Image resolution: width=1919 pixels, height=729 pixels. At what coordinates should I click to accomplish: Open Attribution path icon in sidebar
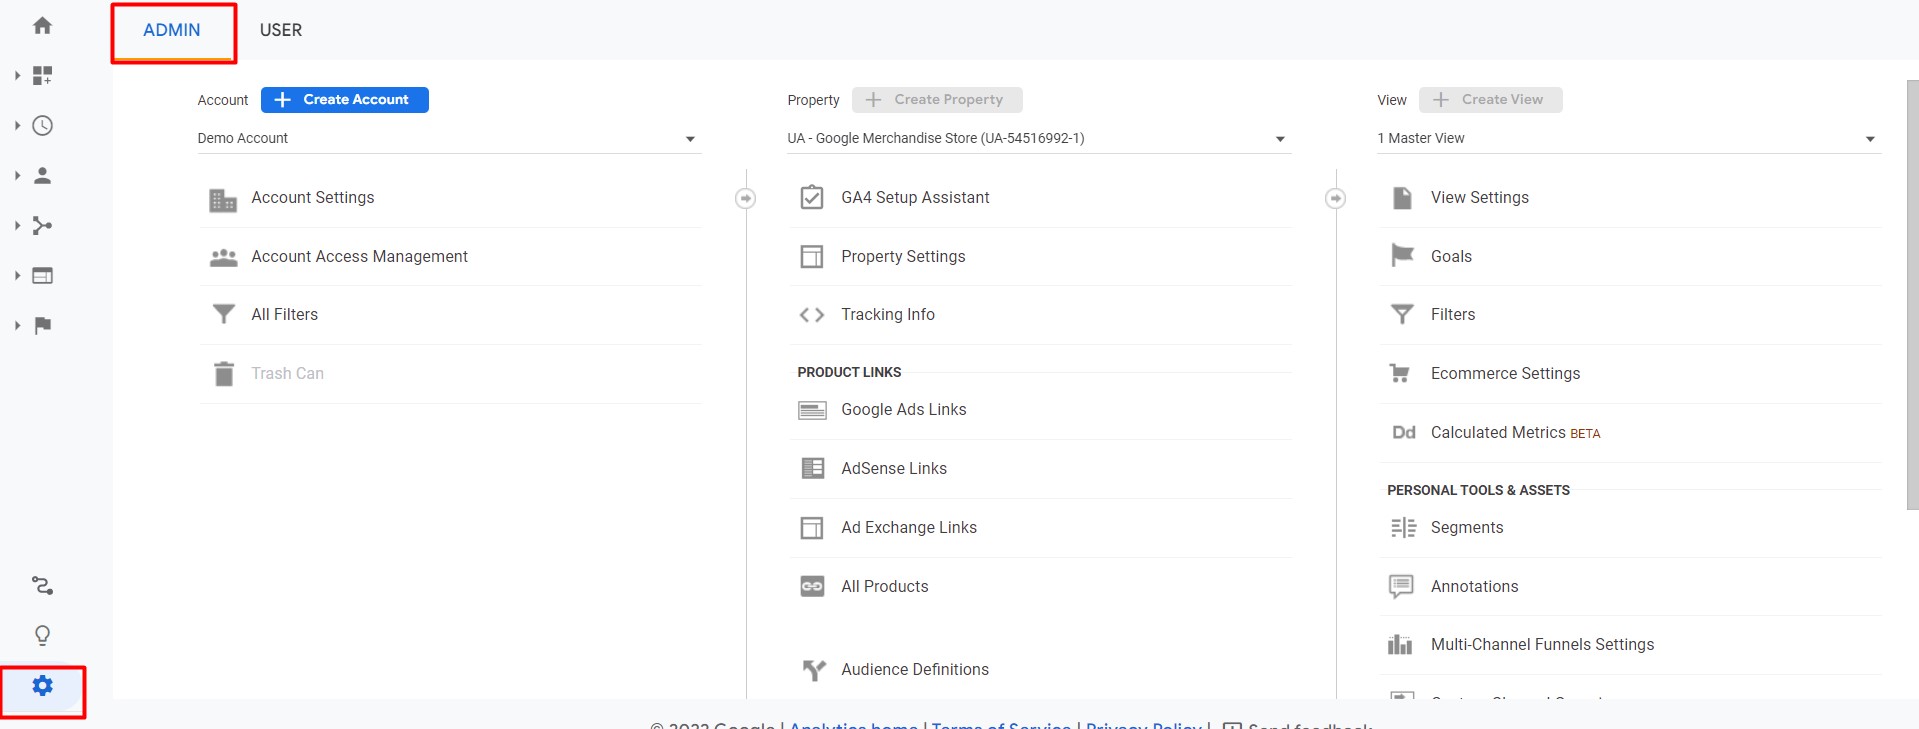(x=42, y=586)
